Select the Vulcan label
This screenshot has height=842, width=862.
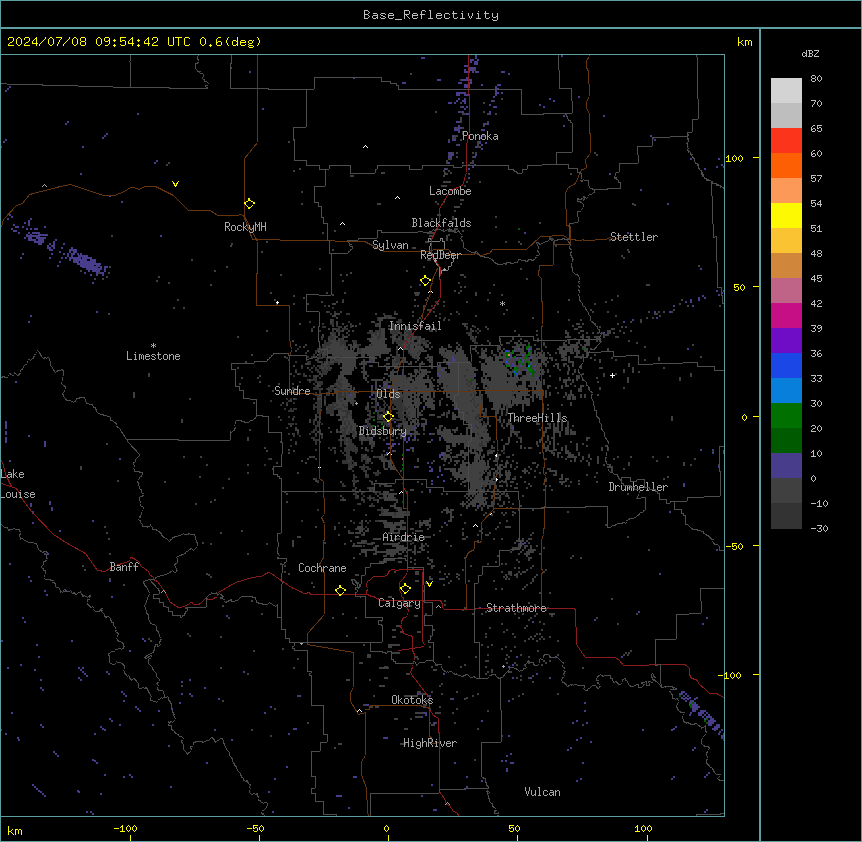[x=543, y=792]
